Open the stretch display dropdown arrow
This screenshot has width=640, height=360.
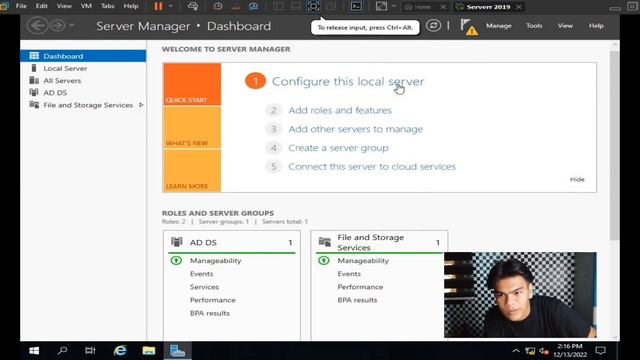click(x=393, y=6)
